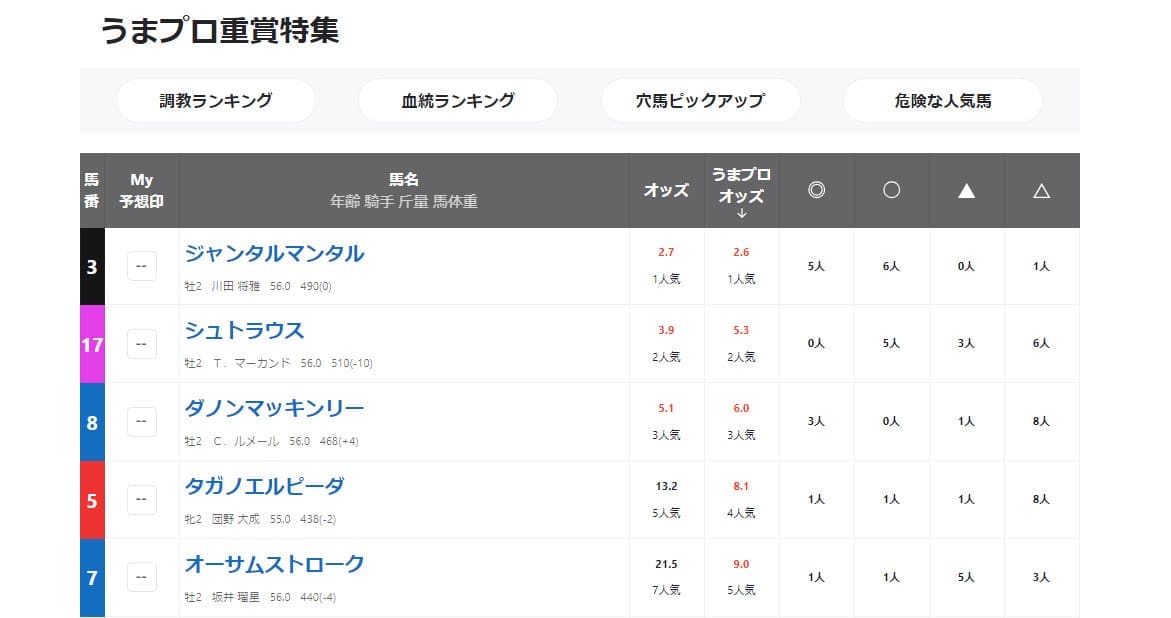Click the blue horse number 8 badge

point(92,422)
